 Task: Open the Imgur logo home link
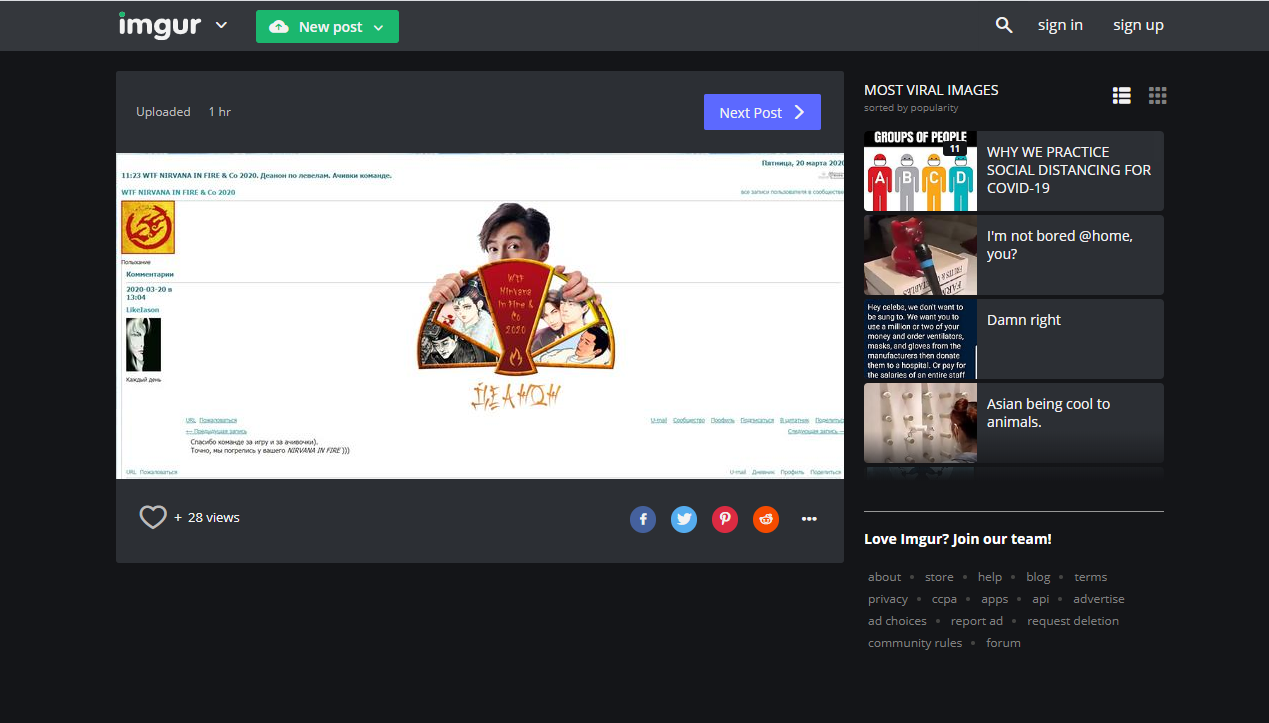coord(160,25)
